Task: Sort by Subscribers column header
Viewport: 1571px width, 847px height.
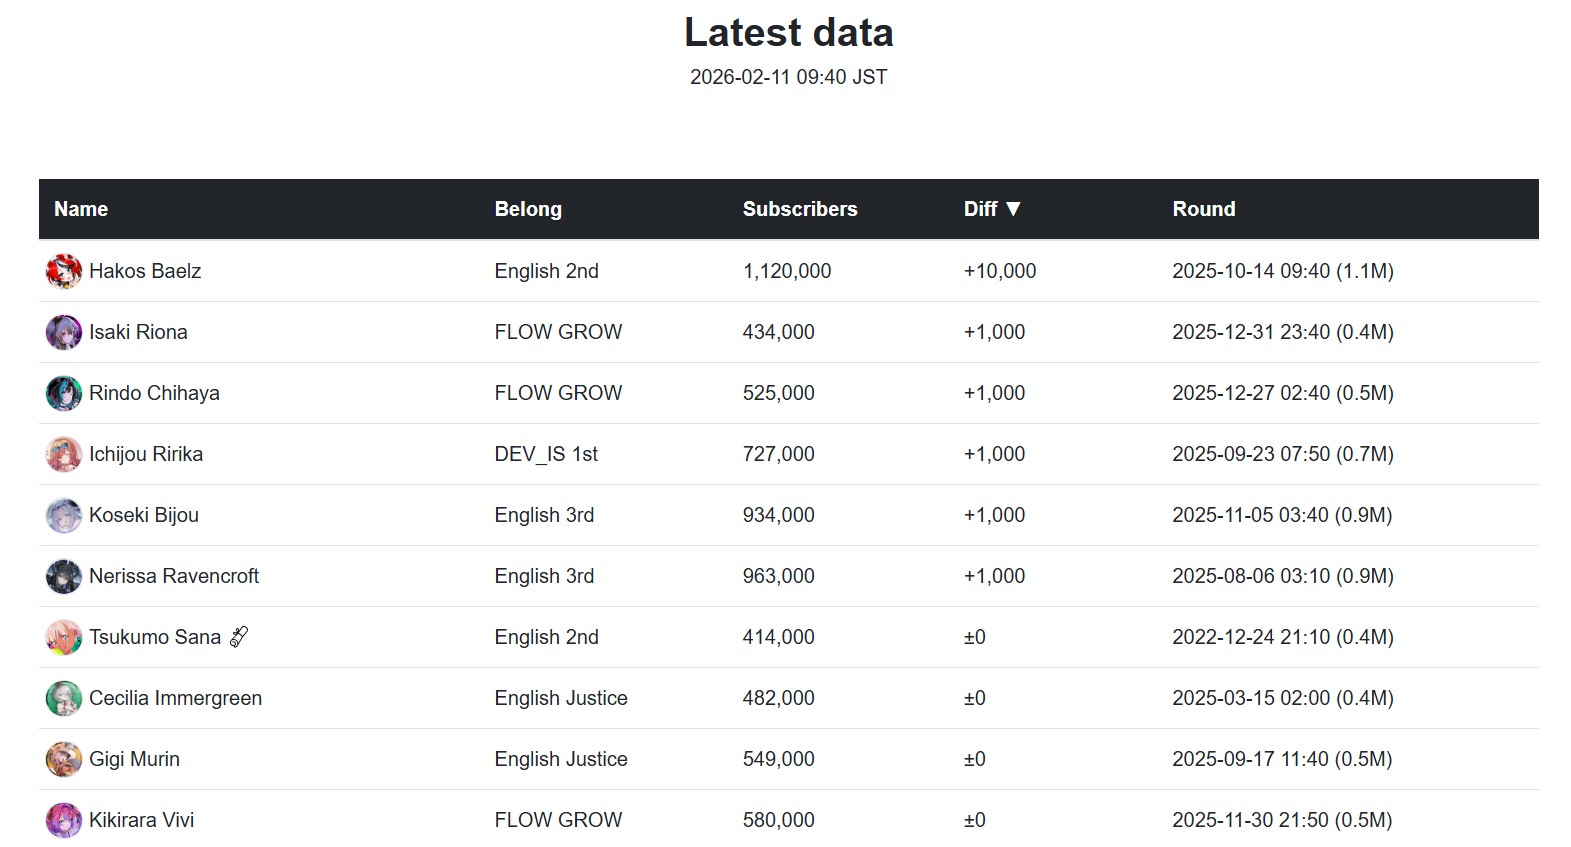Action: click(799, 209)
